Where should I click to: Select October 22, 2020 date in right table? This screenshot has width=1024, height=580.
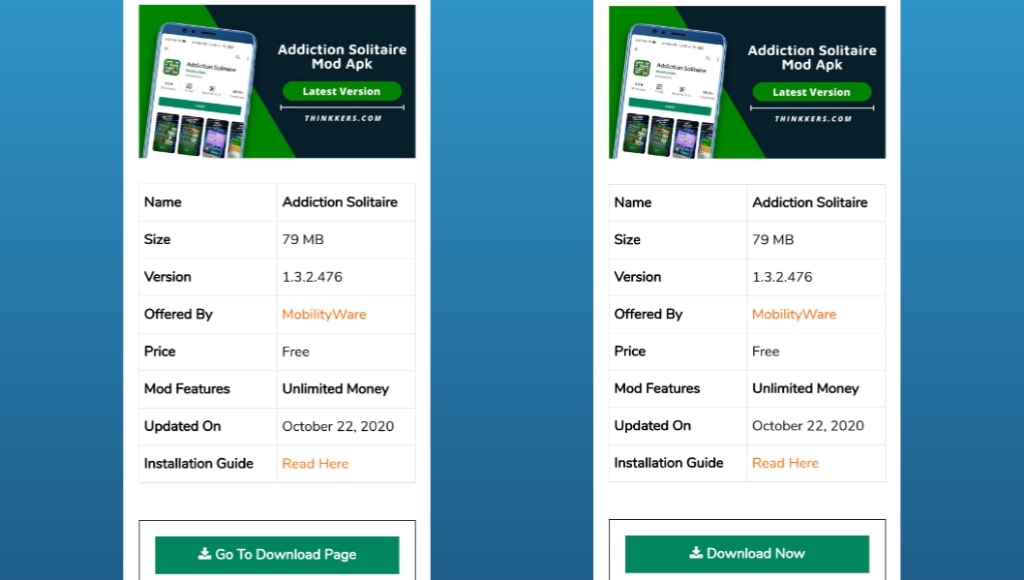click(807, 426)
